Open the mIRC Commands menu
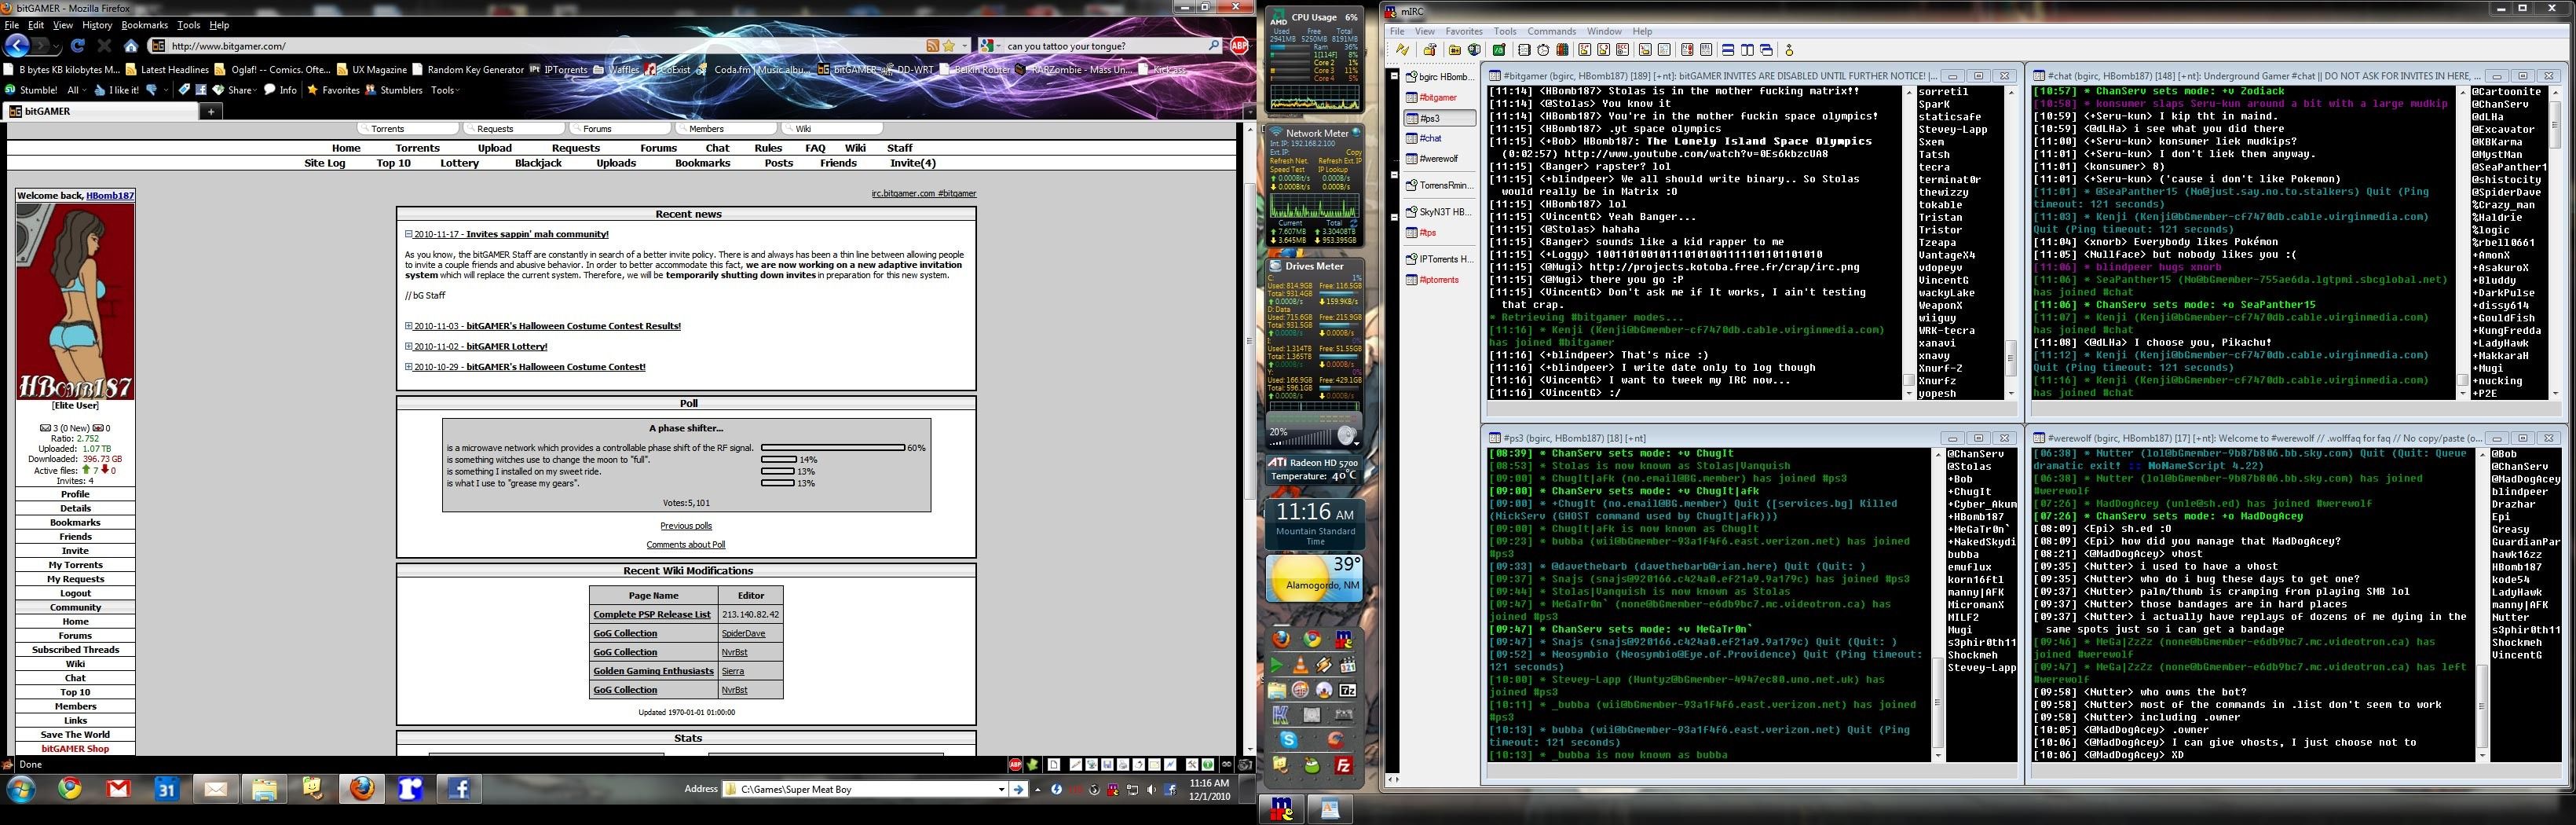Screen dimensions: 2576x825 tap(1551, 32)
